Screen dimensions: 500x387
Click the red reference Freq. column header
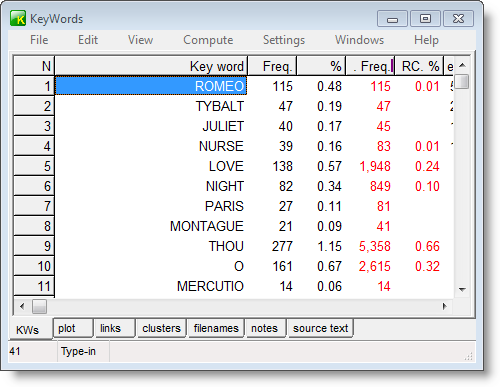(370, 66)
